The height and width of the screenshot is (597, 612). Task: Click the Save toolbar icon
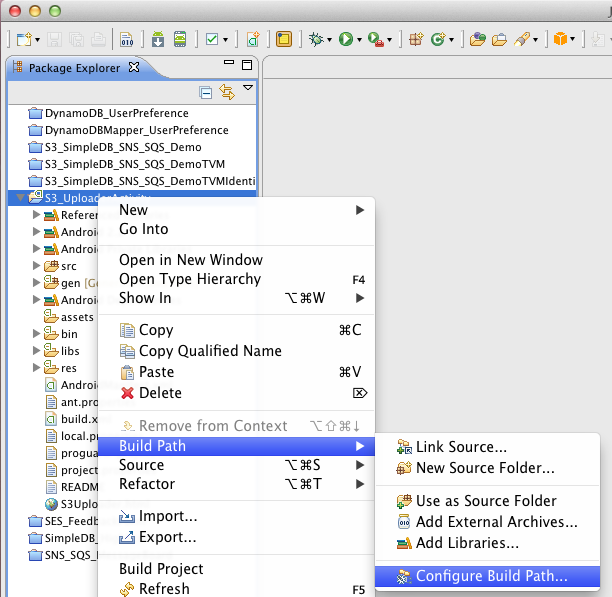54,39
